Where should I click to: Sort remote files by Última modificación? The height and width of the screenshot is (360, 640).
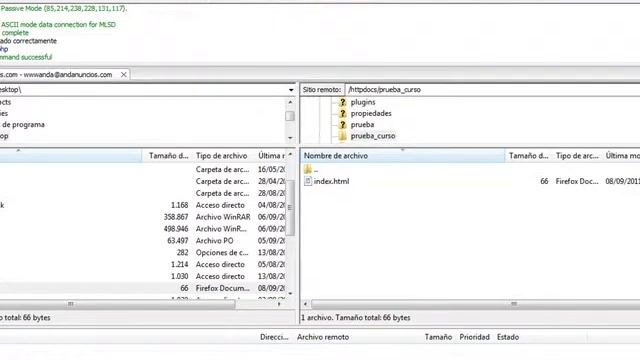(622, 156)
